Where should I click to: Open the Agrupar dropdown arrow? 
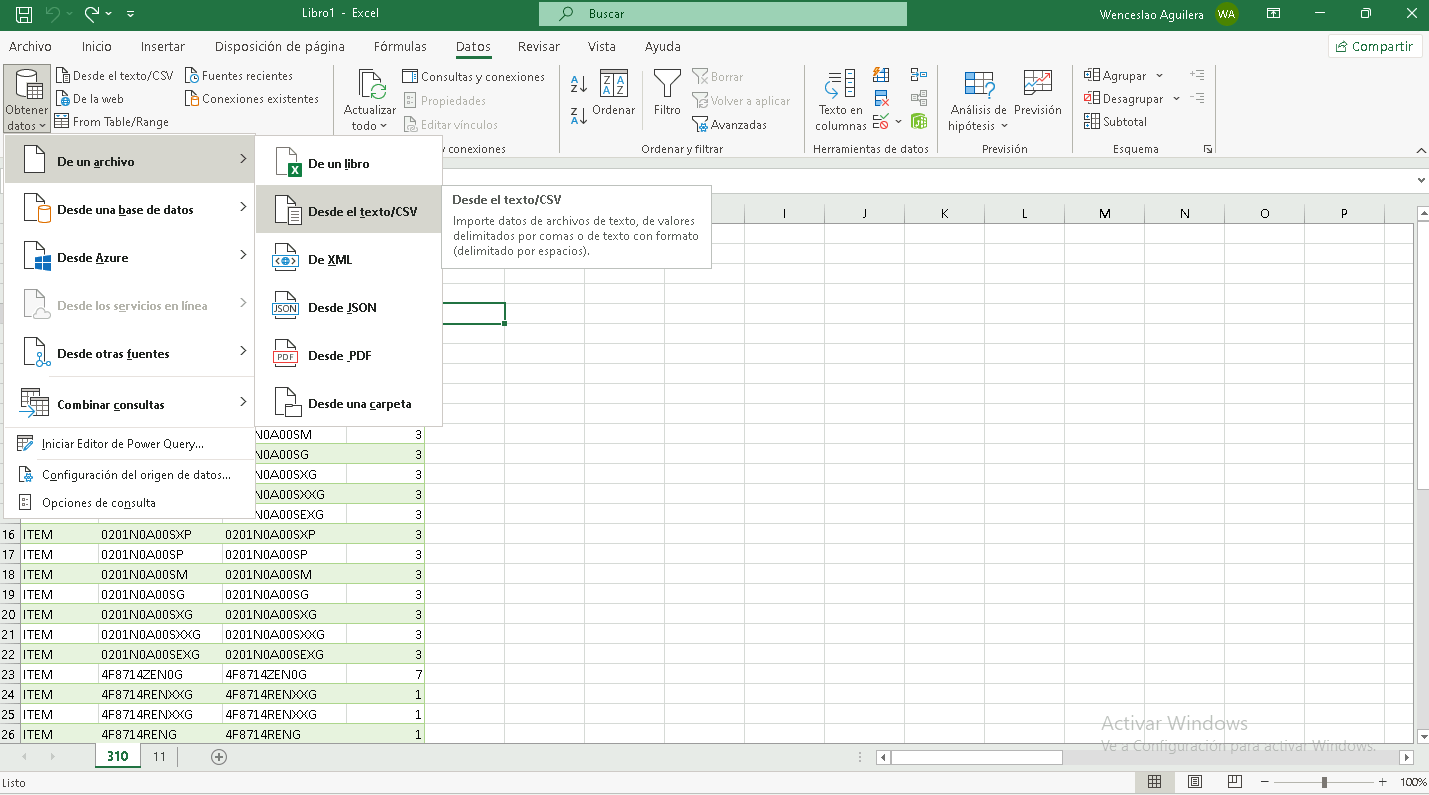(1159, 76)
